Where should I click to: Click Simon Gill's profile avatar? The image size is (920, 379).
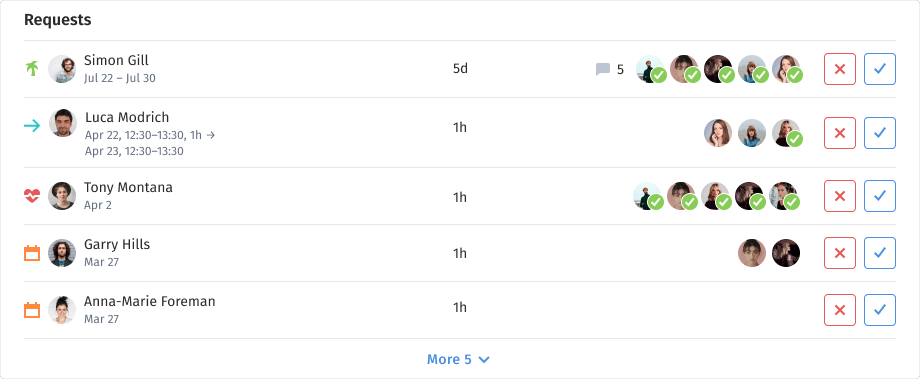(x=62, y=69)
